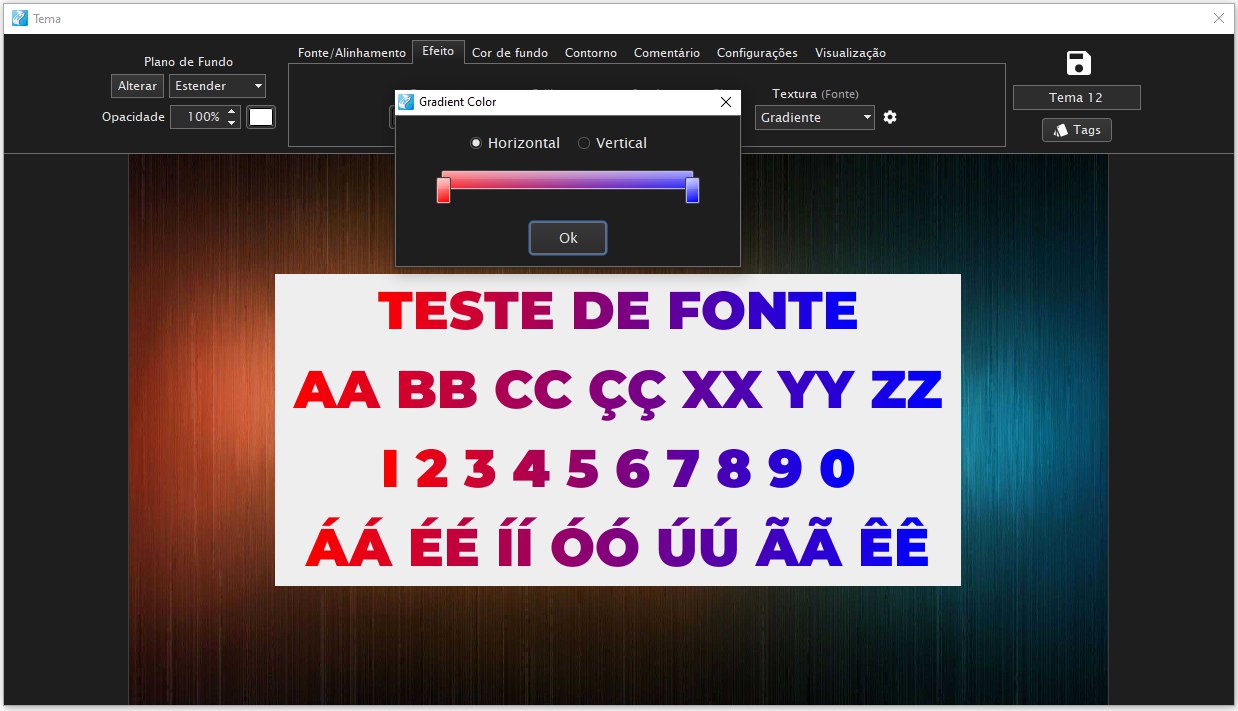This screenshot has width=1238, height=711.
Task: Select the Vertical gradient option
Action: (x=584, y=143)
